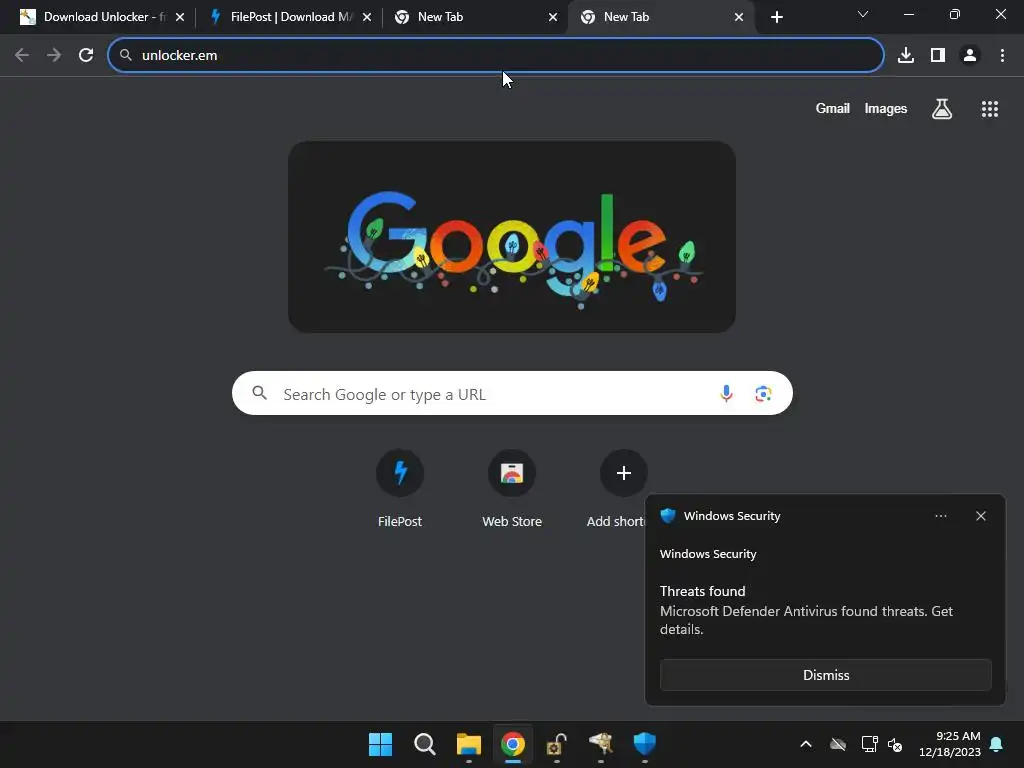The height and width of the screenshot is (768, 1024).
Task: Open Windows Security shield in taskbar
Action: [645, 744]
